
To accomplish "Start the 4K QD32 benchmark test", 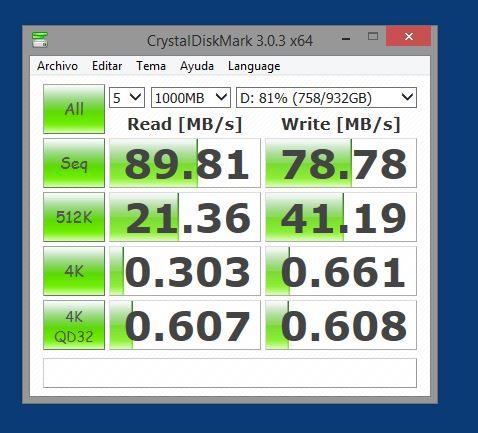I will tap(74, 325).
